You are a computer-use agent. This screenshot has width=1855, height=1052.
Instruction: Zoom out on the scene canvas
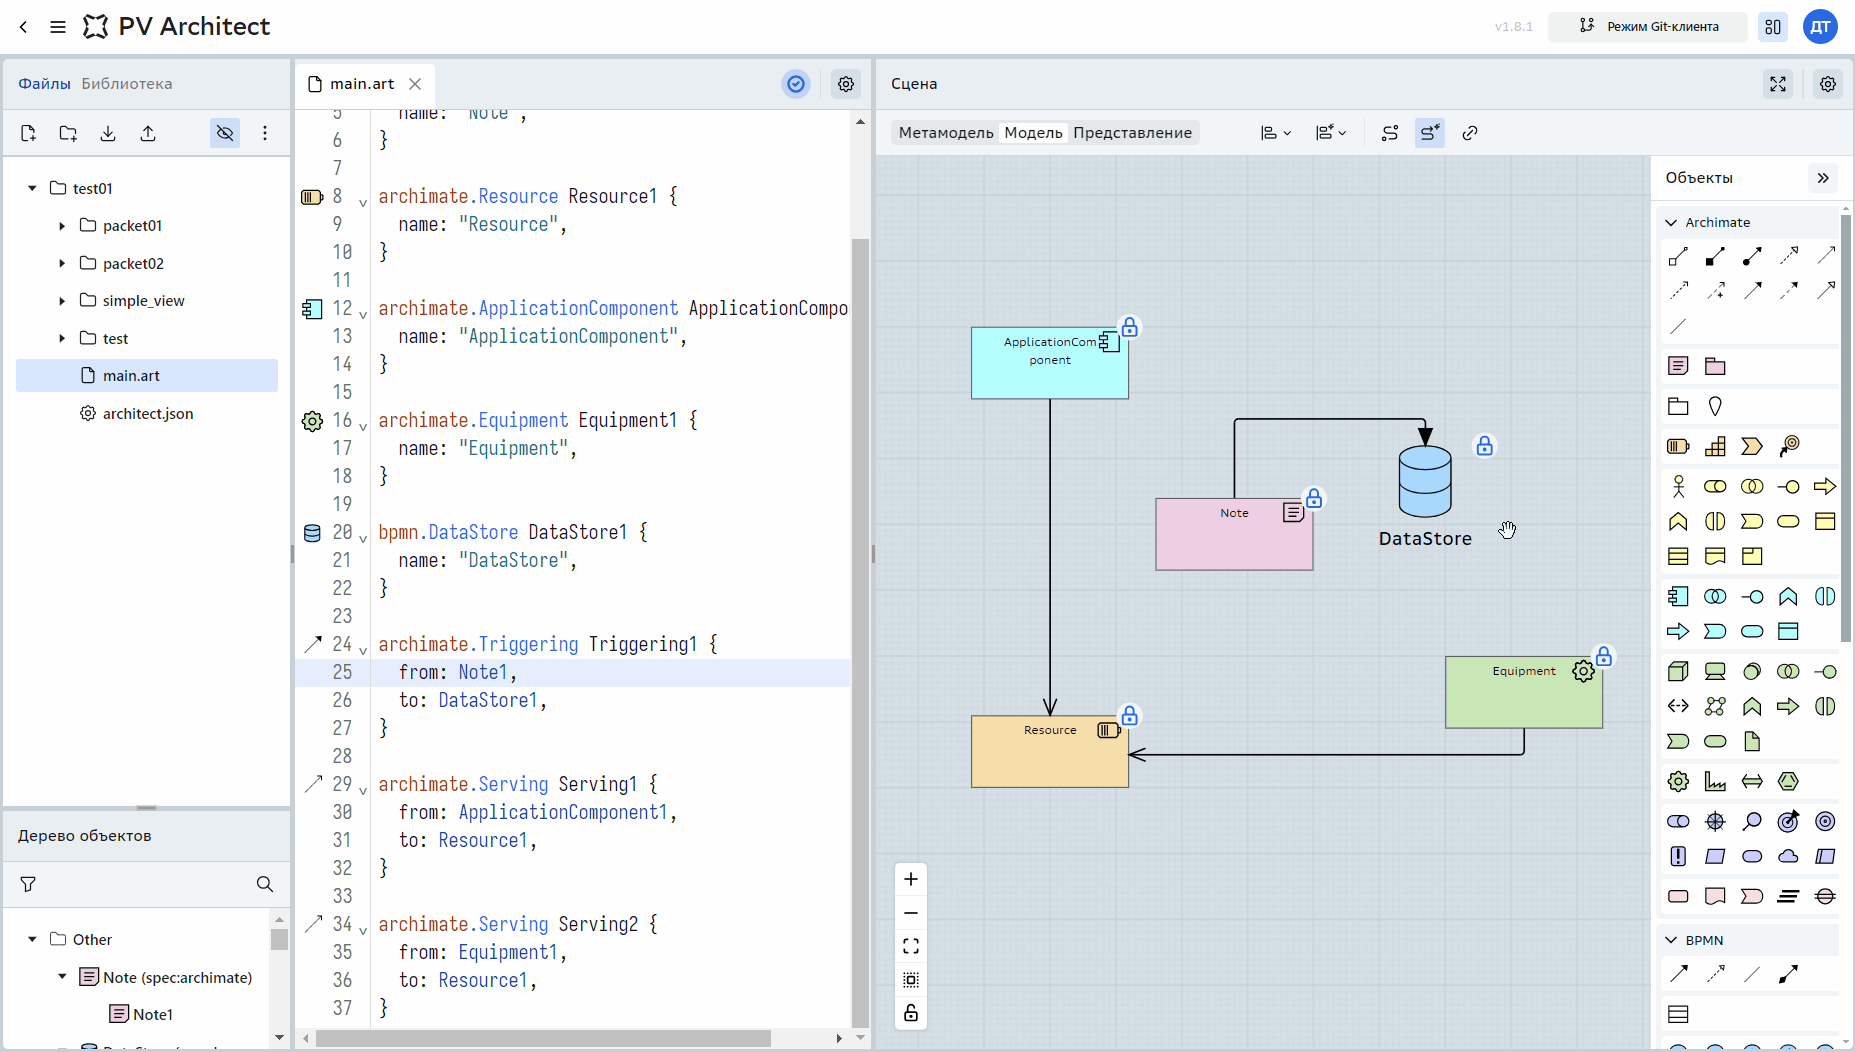pos(911,913)
